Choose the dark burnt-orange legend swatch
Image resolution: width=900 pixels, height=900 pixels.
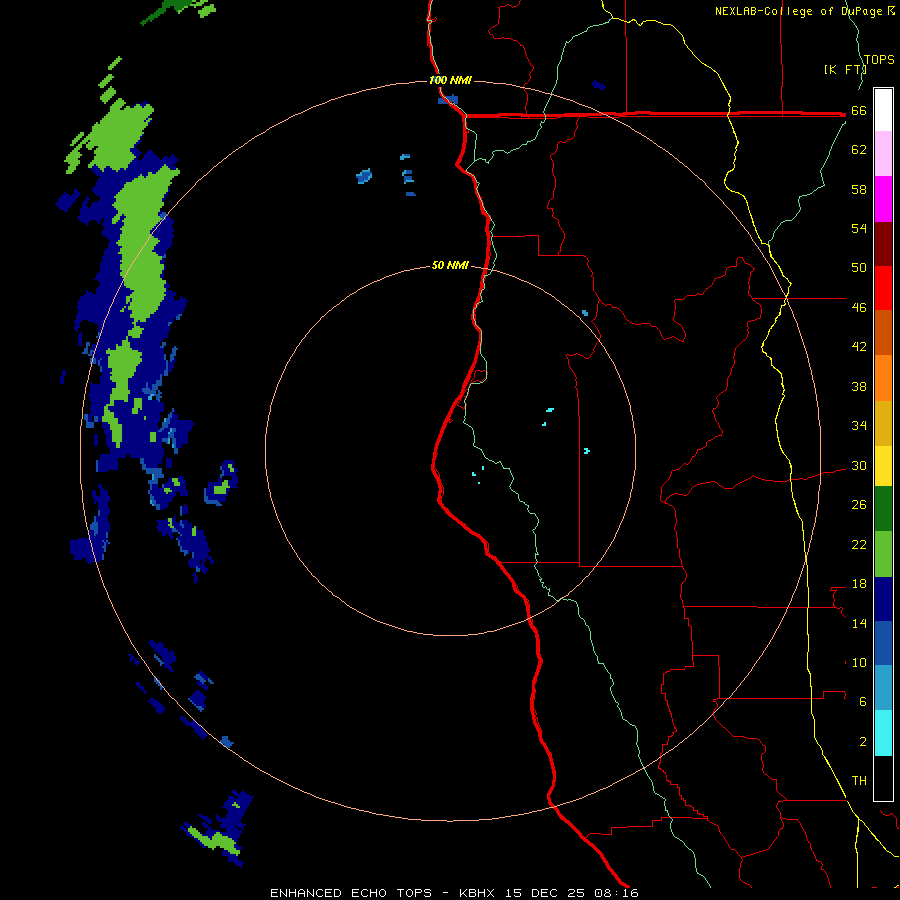pyautogui.click(x=883, y=333)
